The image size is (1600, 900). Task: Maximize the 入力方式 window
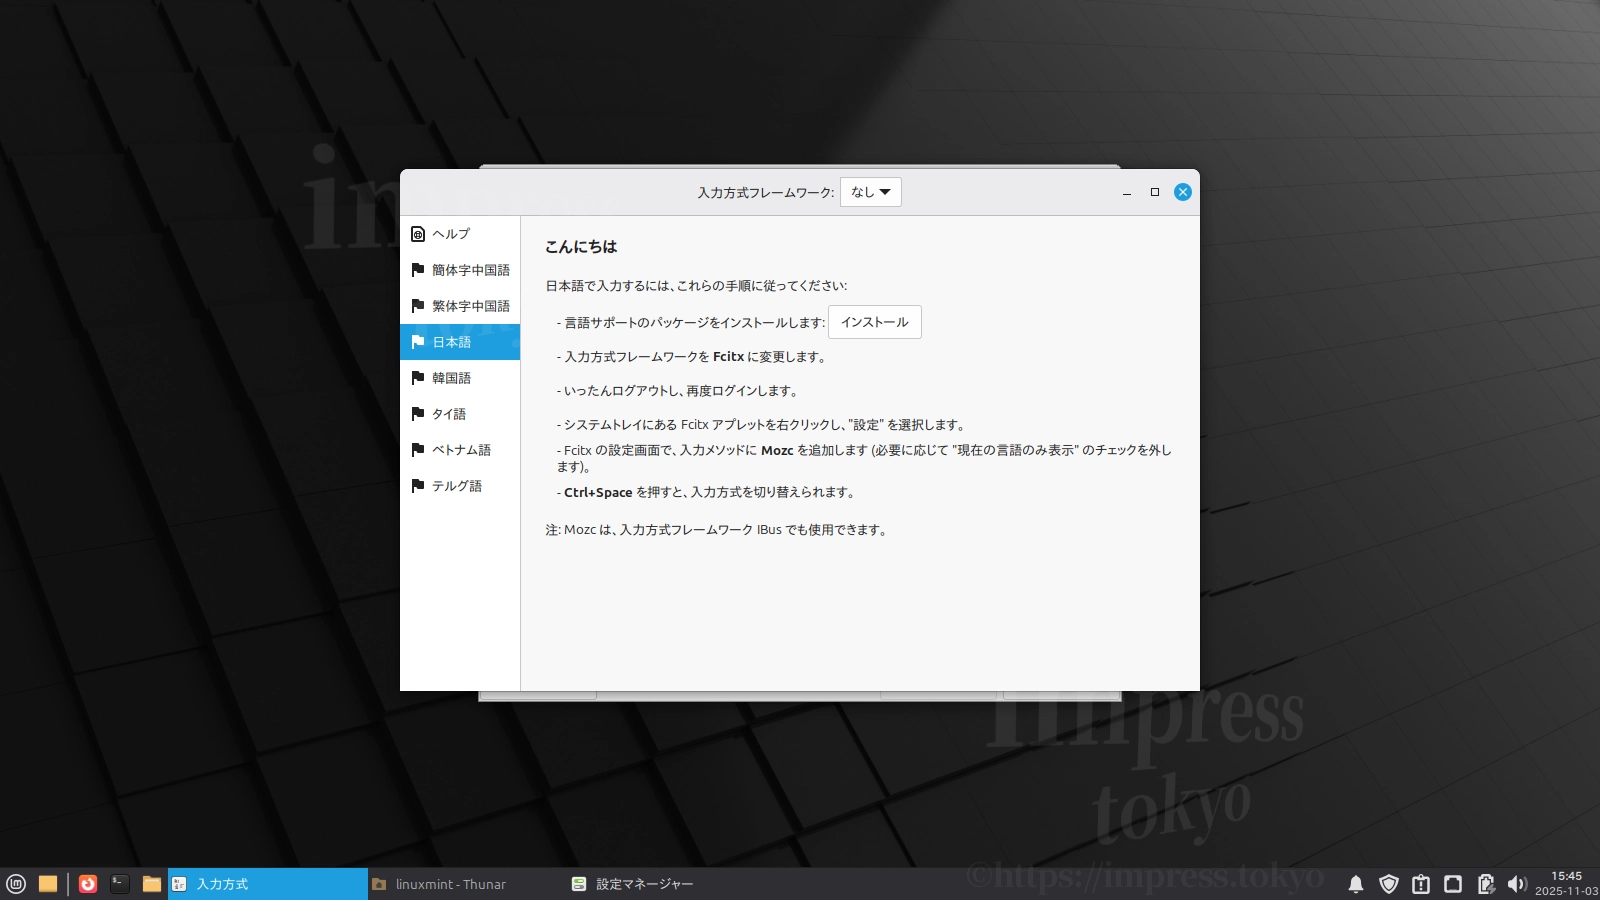(1155, 192)
